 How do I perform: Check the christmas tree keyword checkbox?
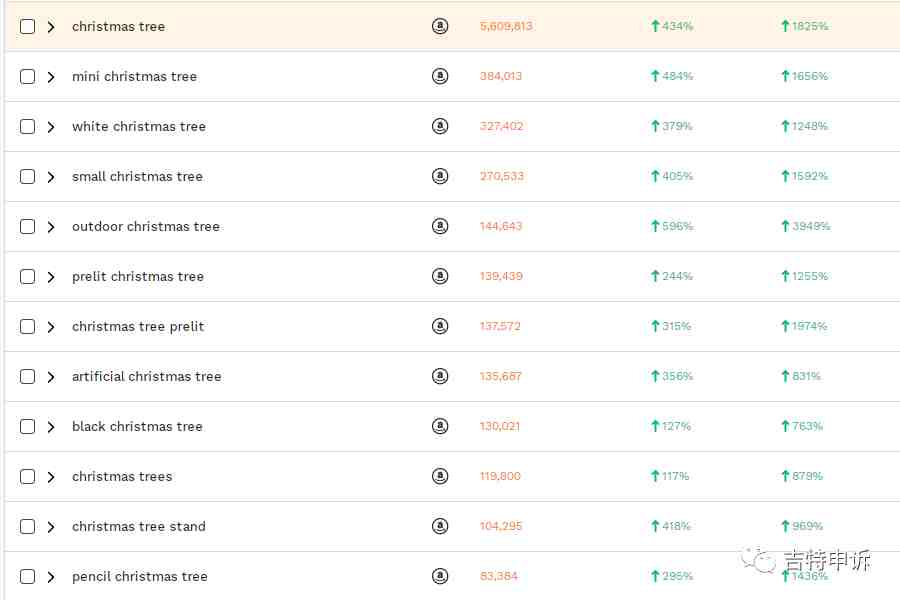pyautogui.click(x=28, y=26)
